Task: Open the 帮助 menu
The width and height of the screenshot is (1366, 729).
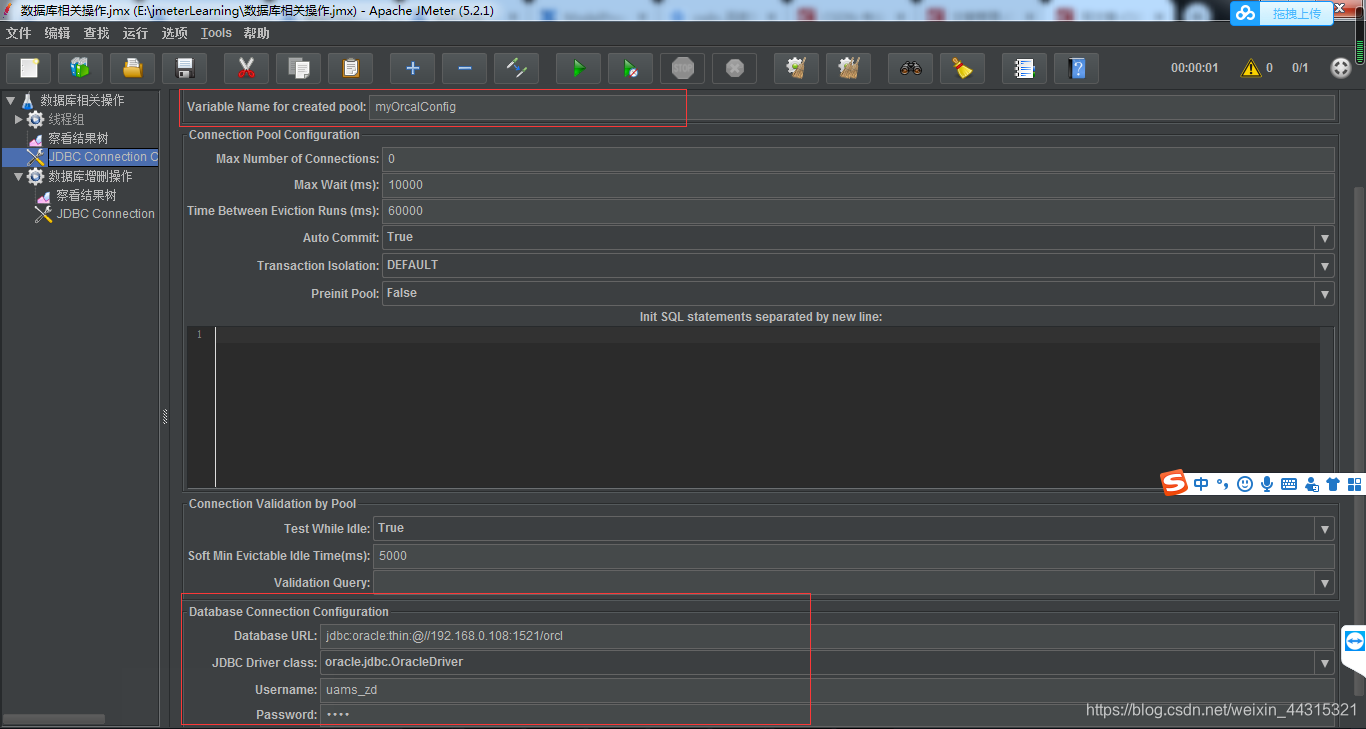Action: click(x=257, y=33)
